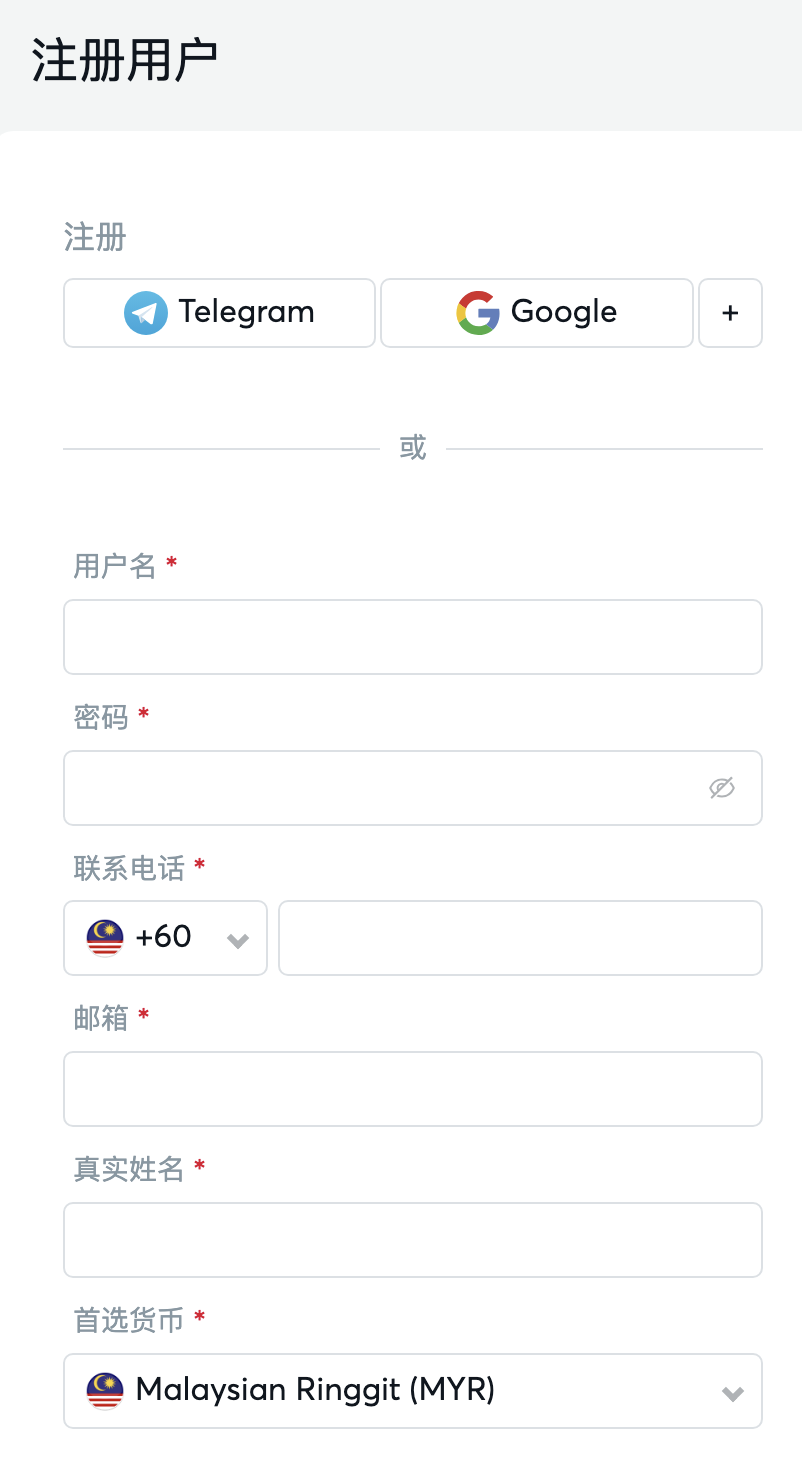Register with the Google button
802x1476 pixels.
[x=537, y=313]
